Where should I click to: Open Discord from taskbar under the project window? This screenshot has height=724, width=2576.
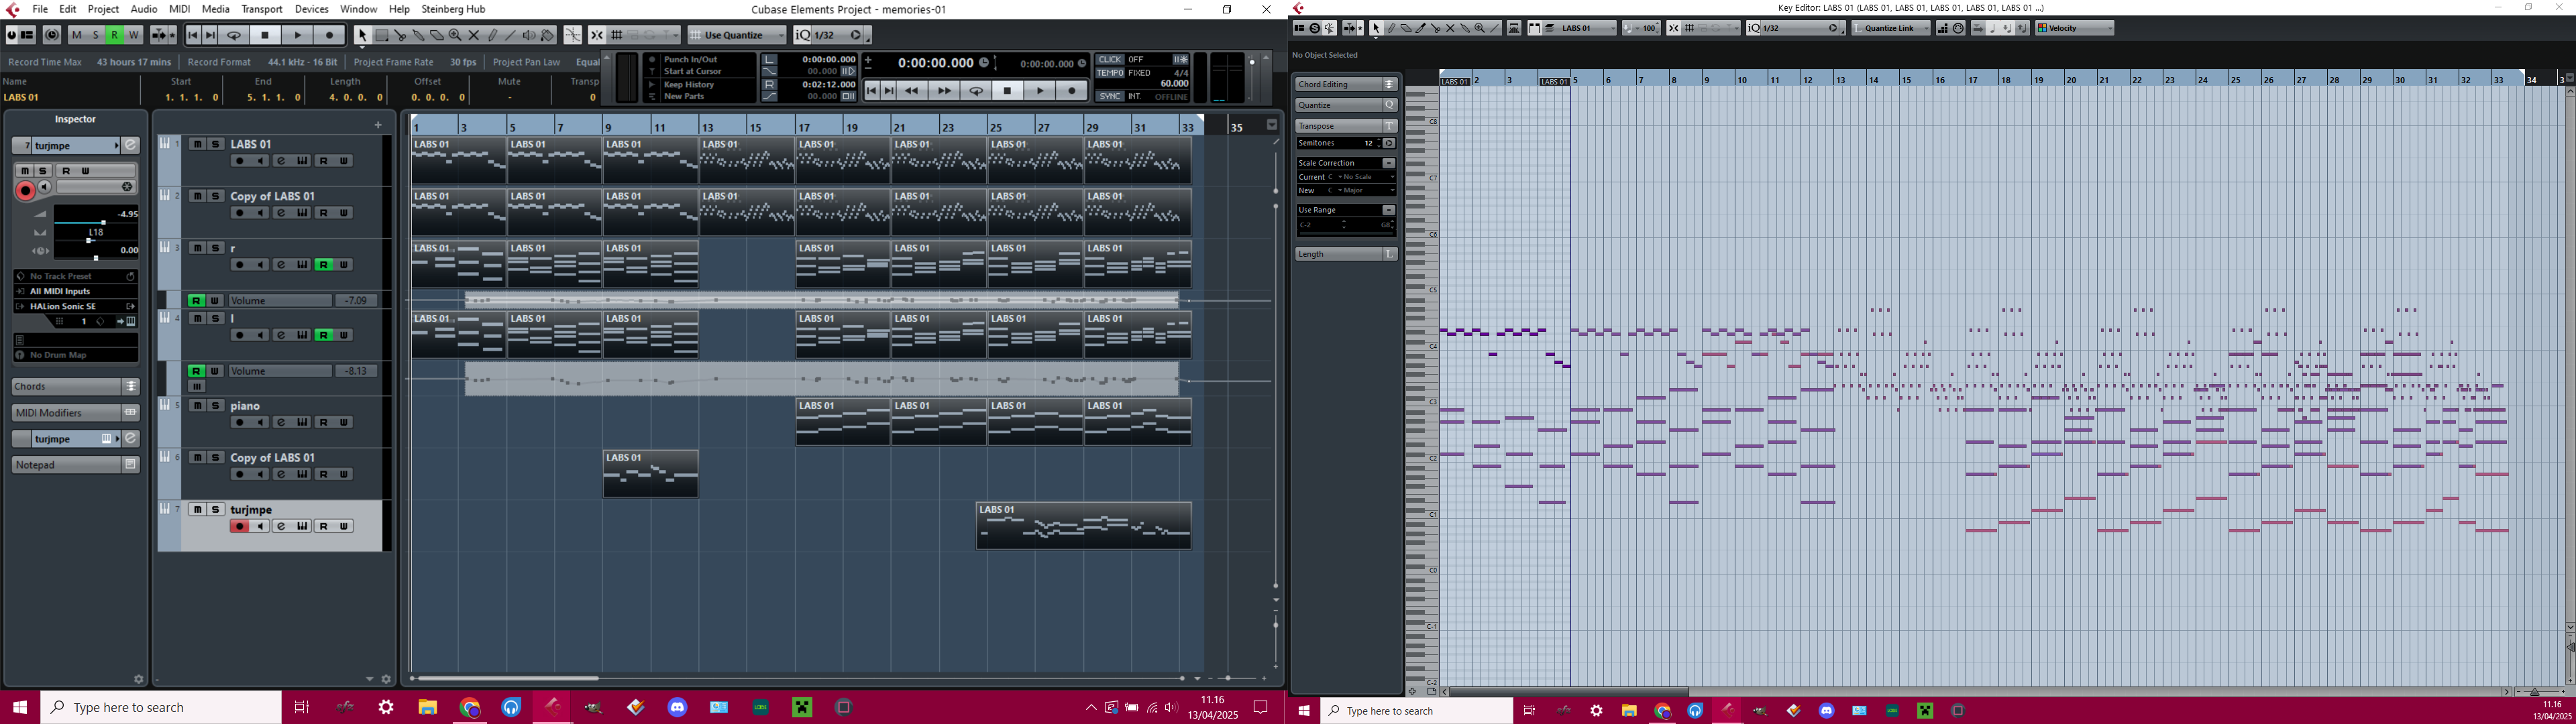coord(677,707)
